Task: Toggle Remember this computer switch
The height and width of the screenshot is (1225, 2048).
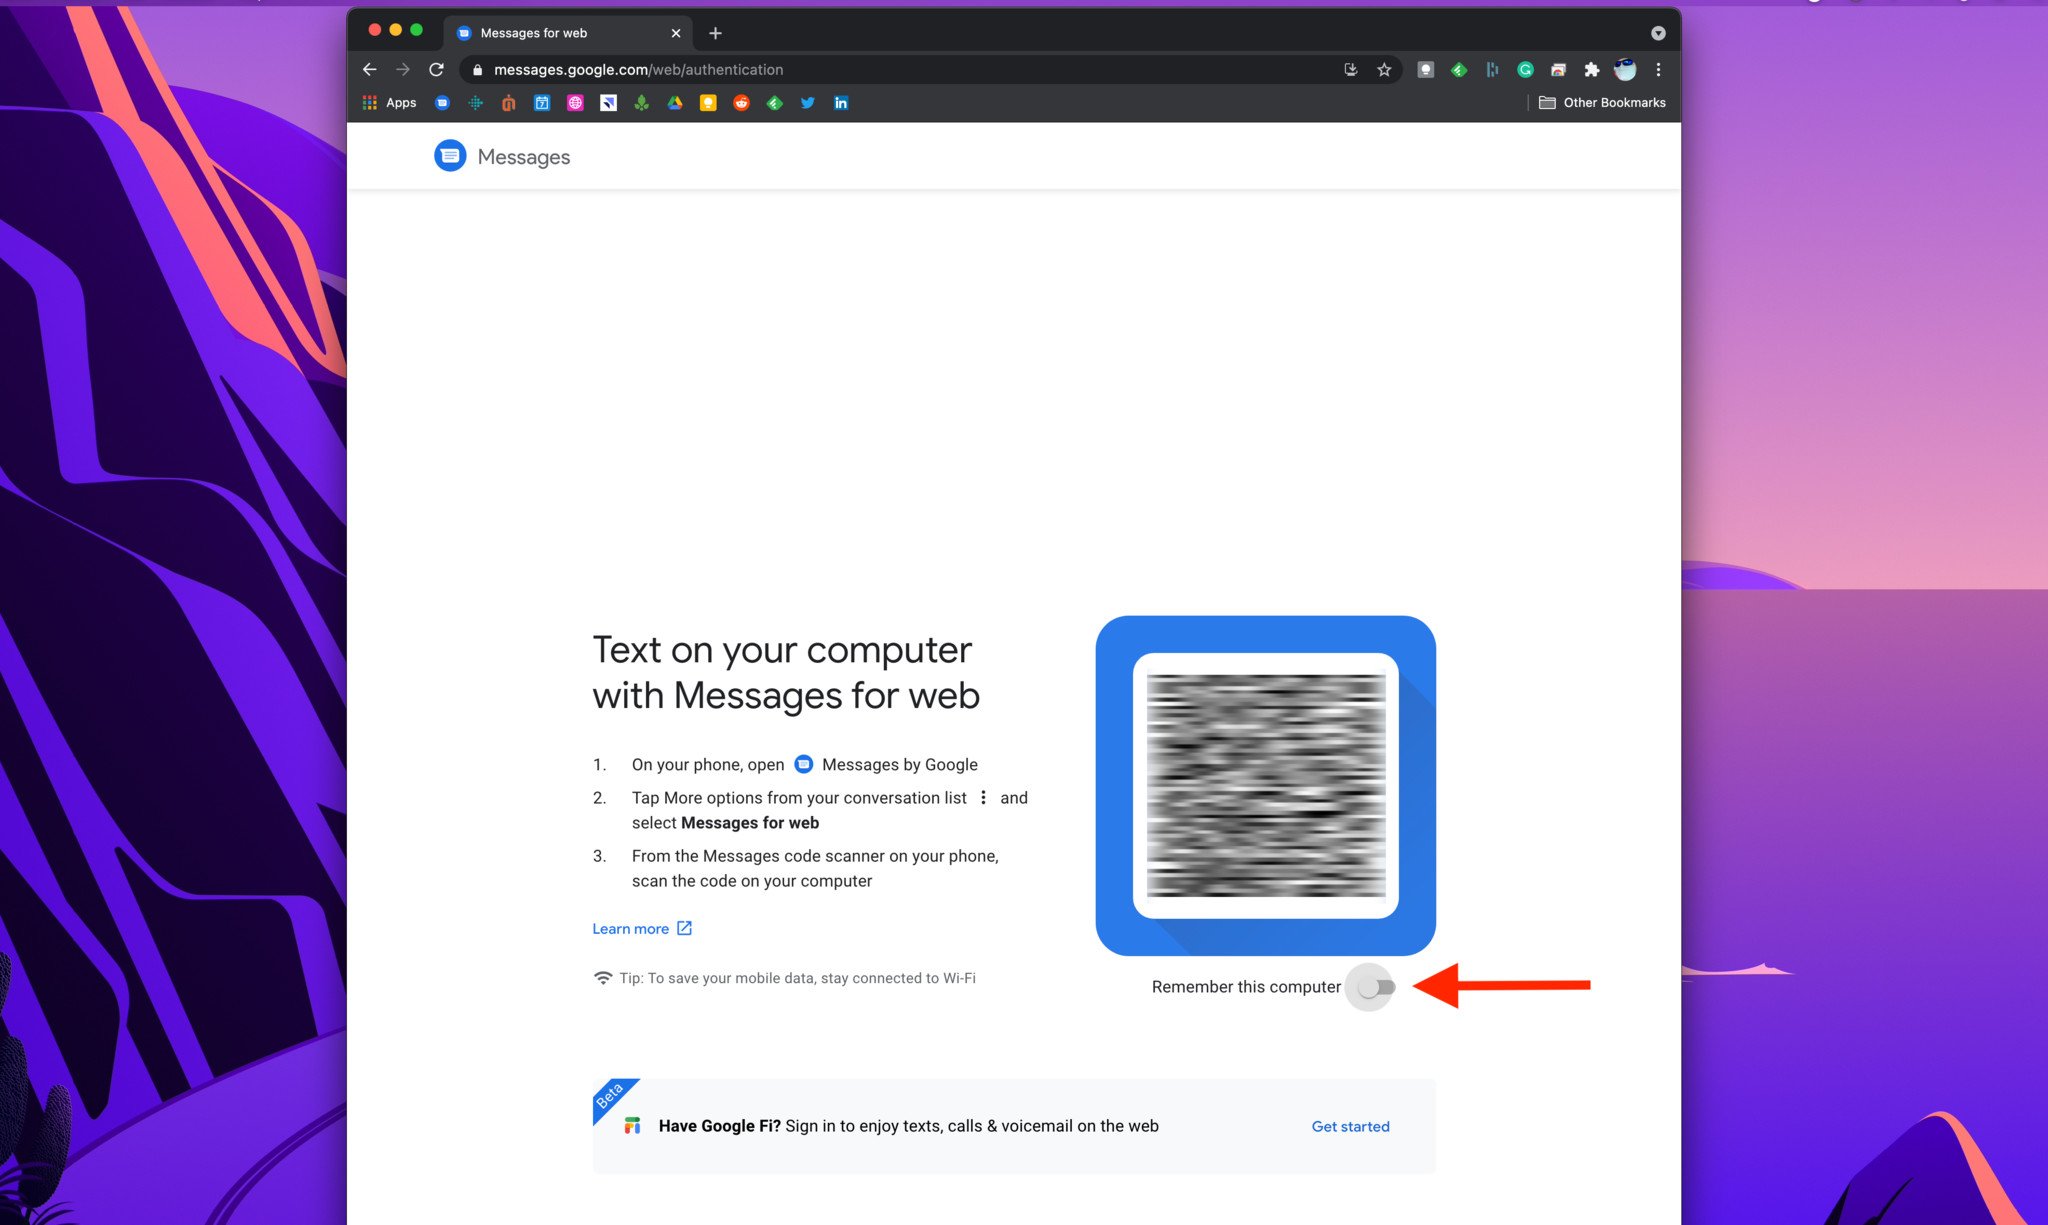Action: click(x=1376, y=987)
